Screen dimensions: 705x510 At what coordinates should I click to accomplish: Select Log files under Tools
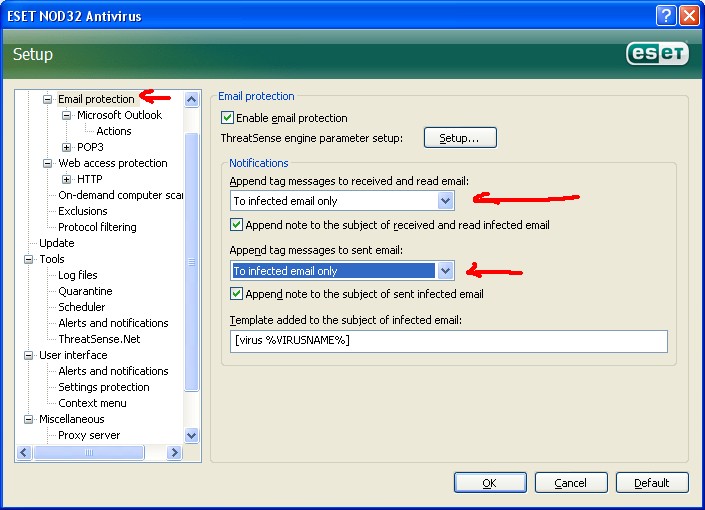(78, 275)
